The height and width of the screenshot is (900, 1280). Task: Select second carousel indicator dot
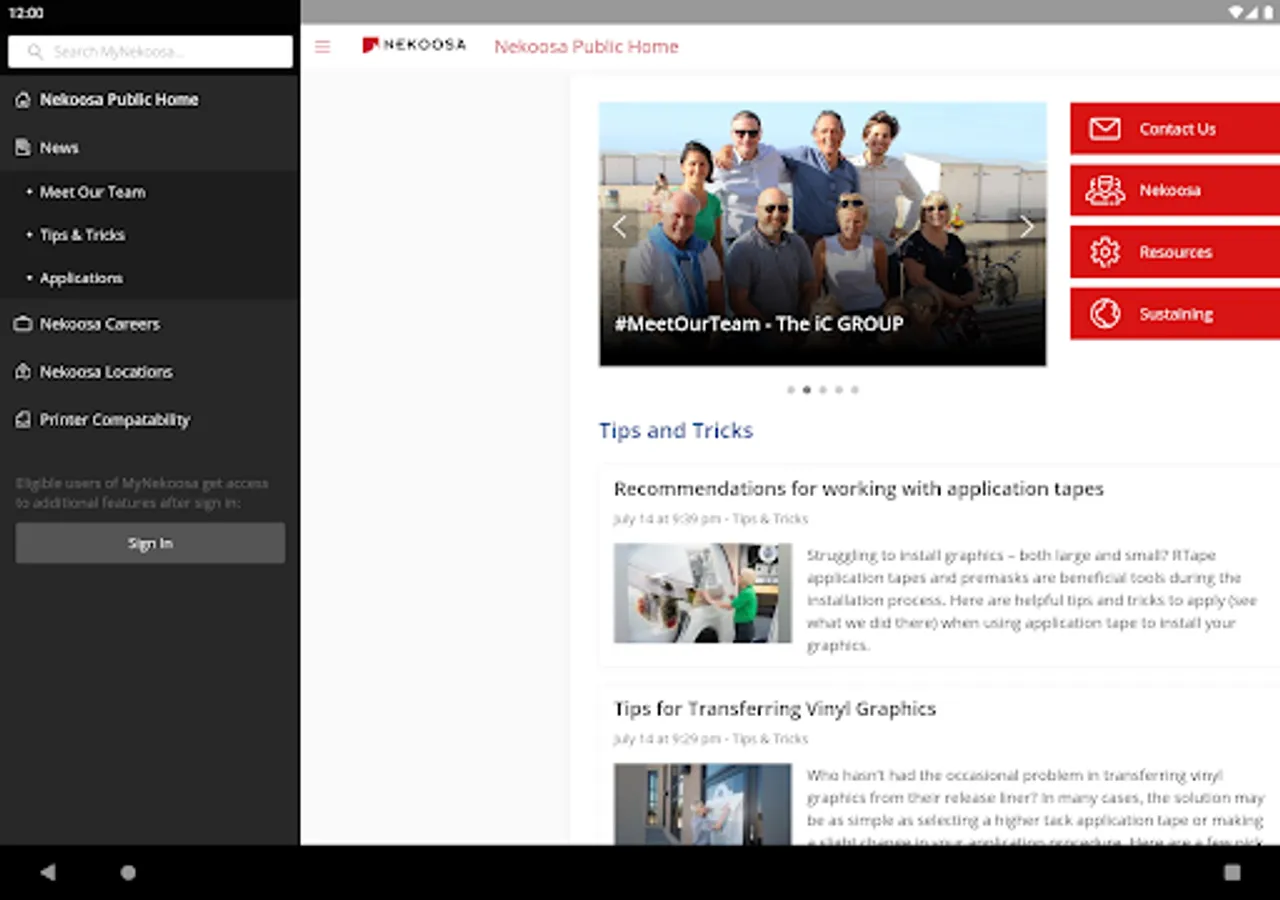pos(807,390)
